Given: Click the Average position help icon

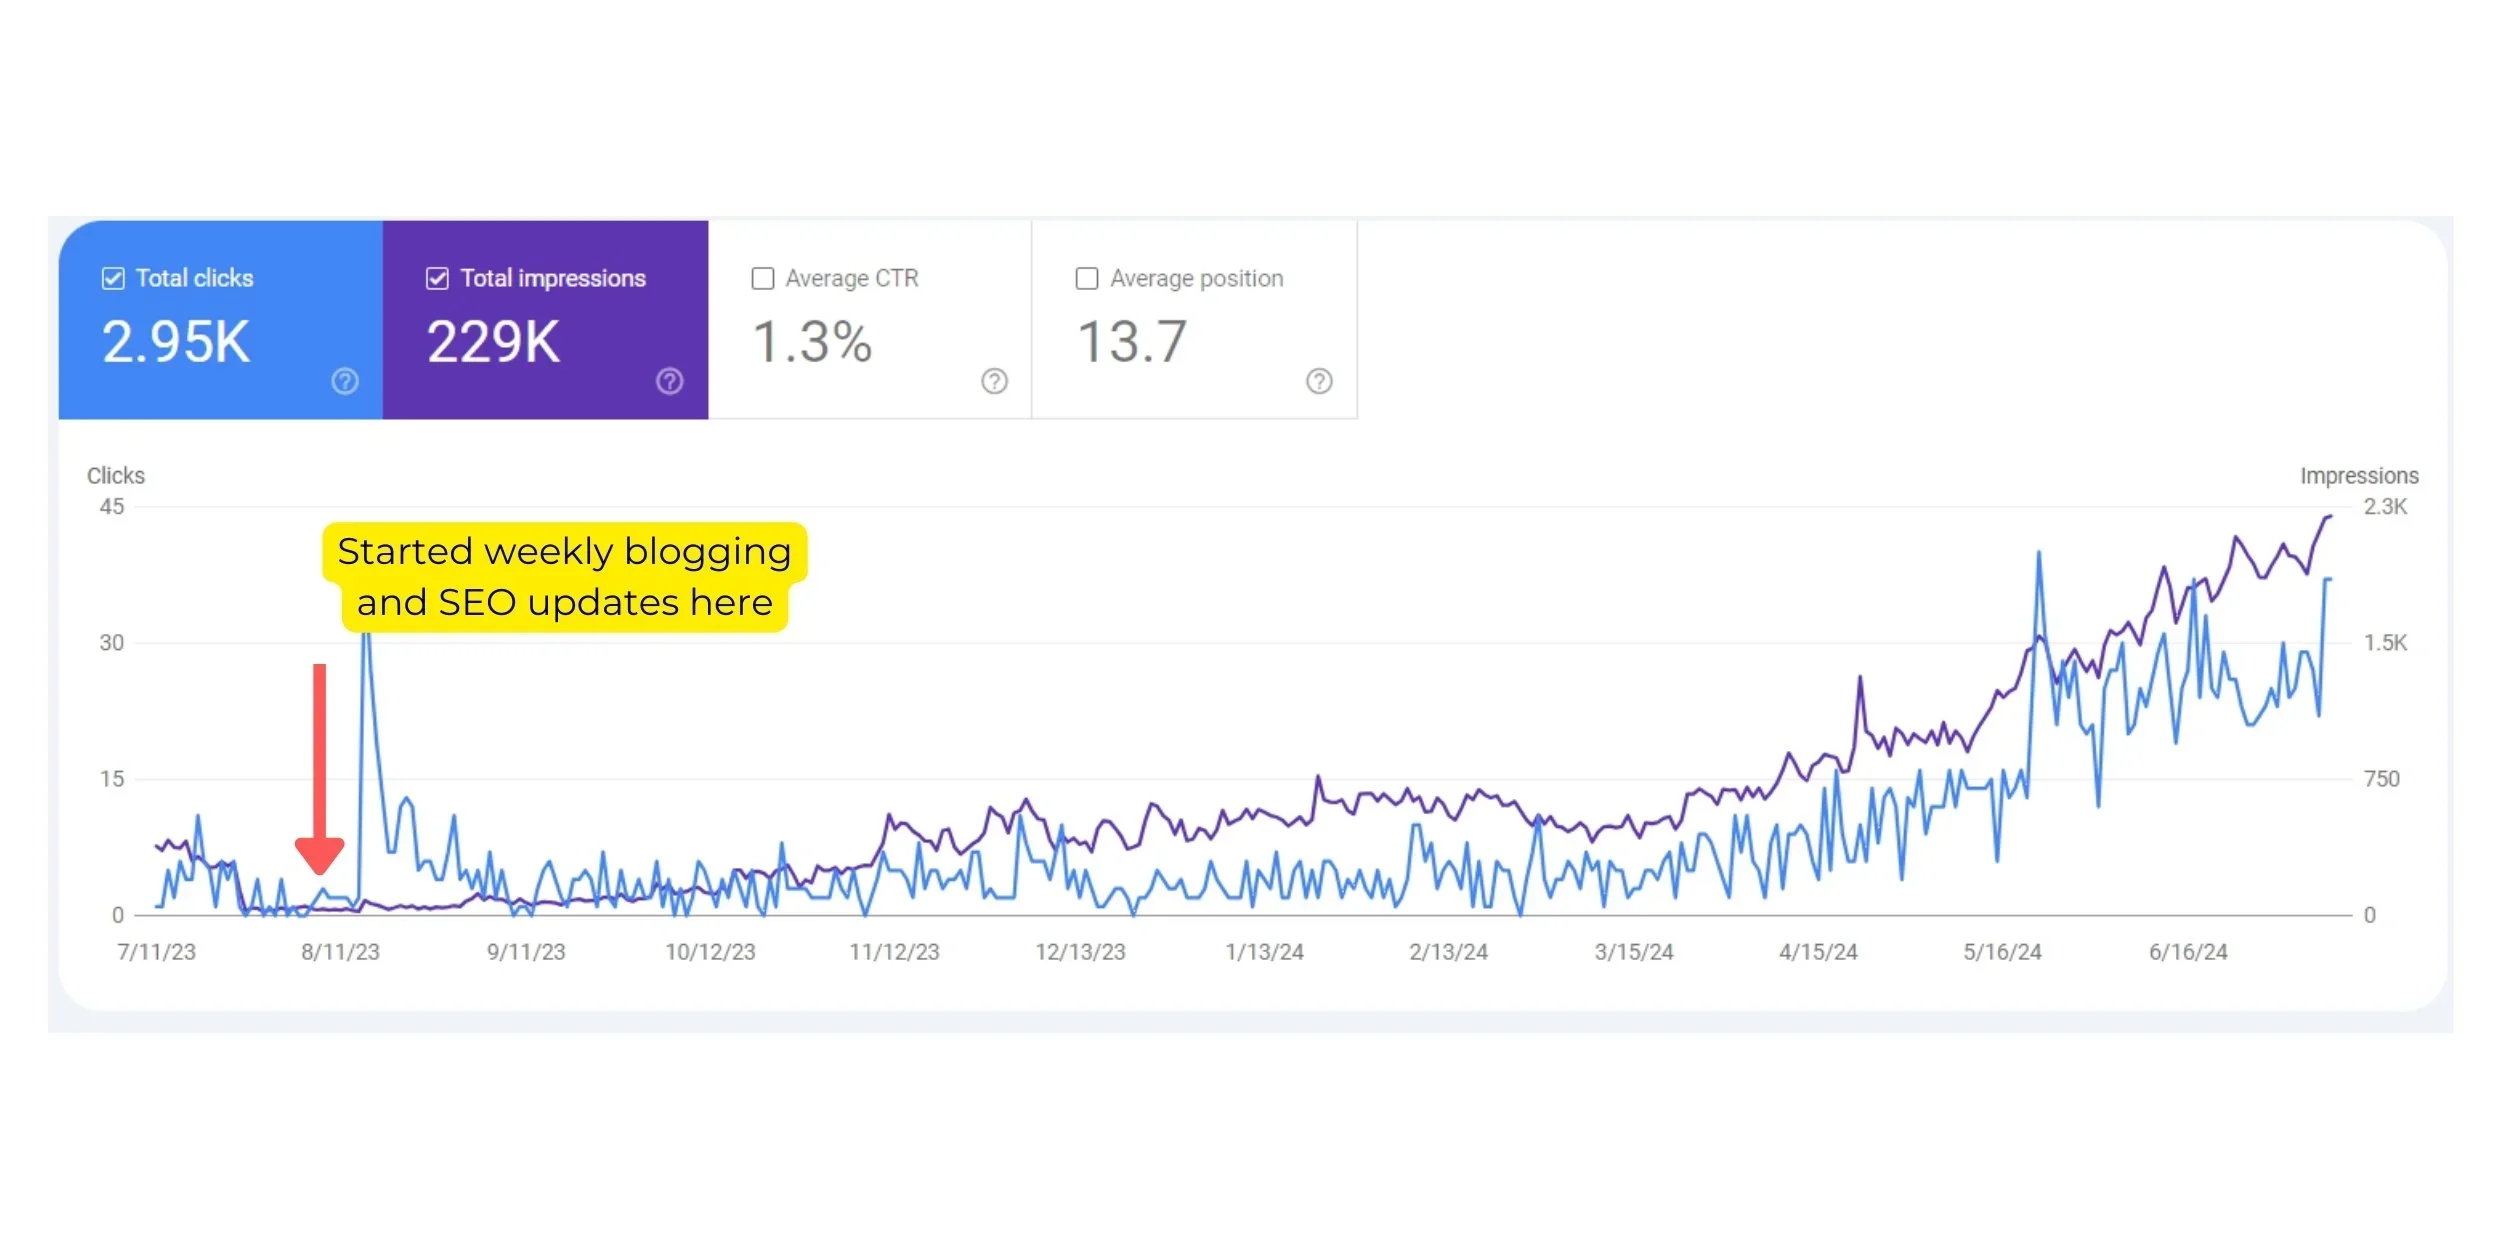Looking at the screenshot, I should [1319, 381].
